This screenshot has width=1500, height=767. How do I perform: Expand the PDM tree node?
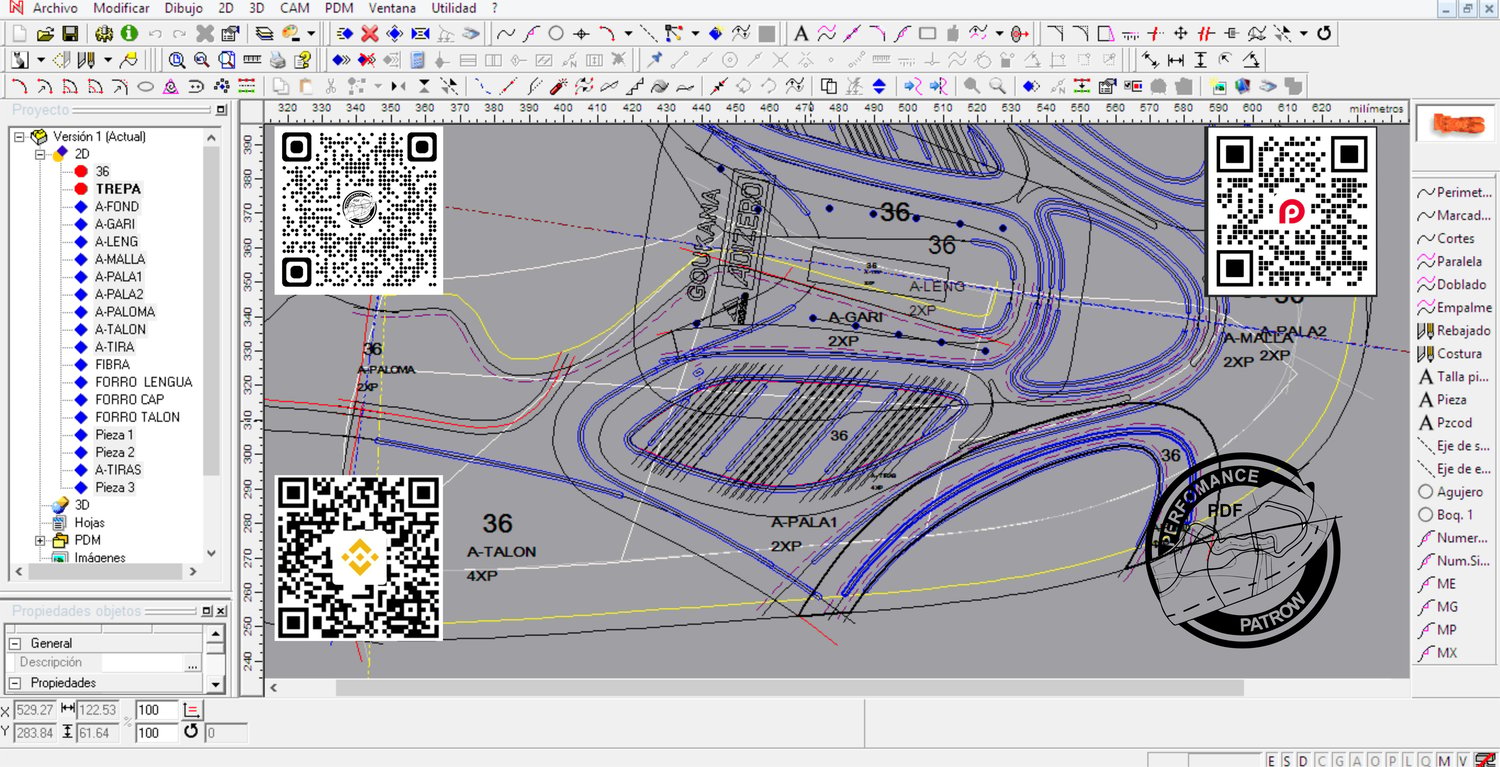coord(40,540)
